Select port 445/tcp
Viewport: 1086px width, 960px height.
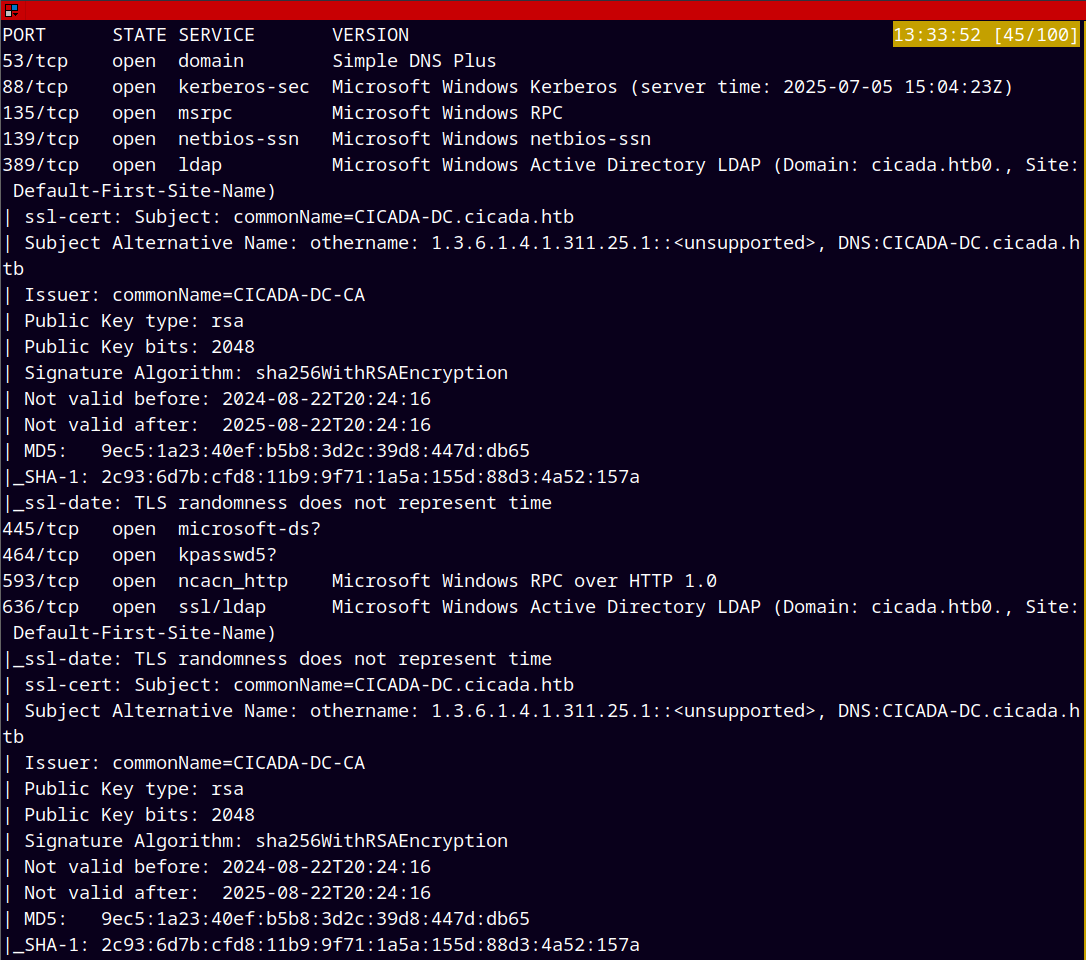[x=41, y=529]
